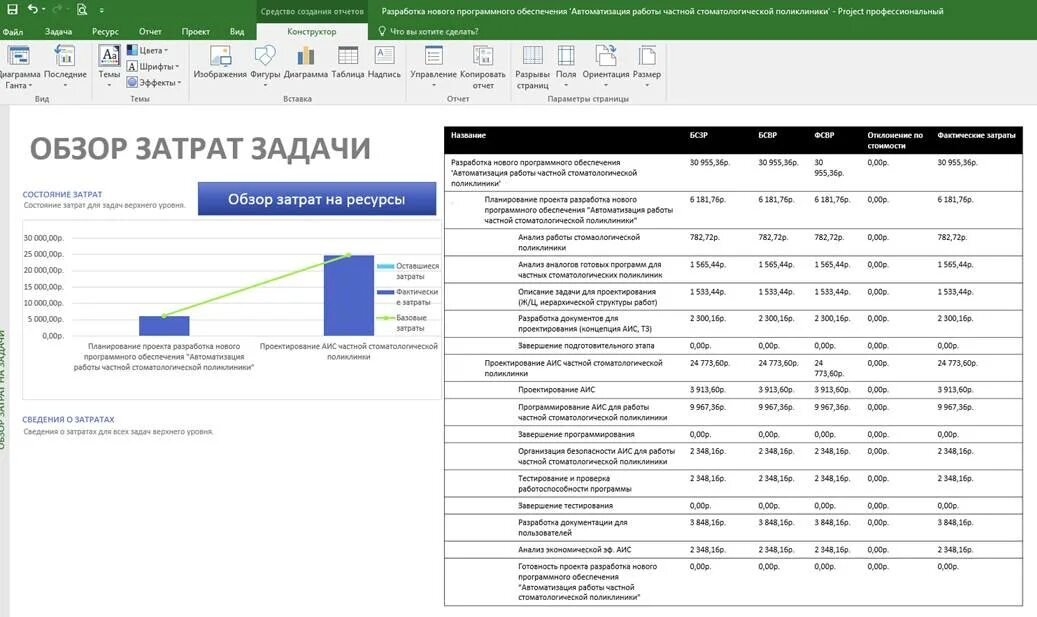Open the Шрифты theme fonts dropdown
This screenshot has width=1037, height=617.
click(152, 66)
